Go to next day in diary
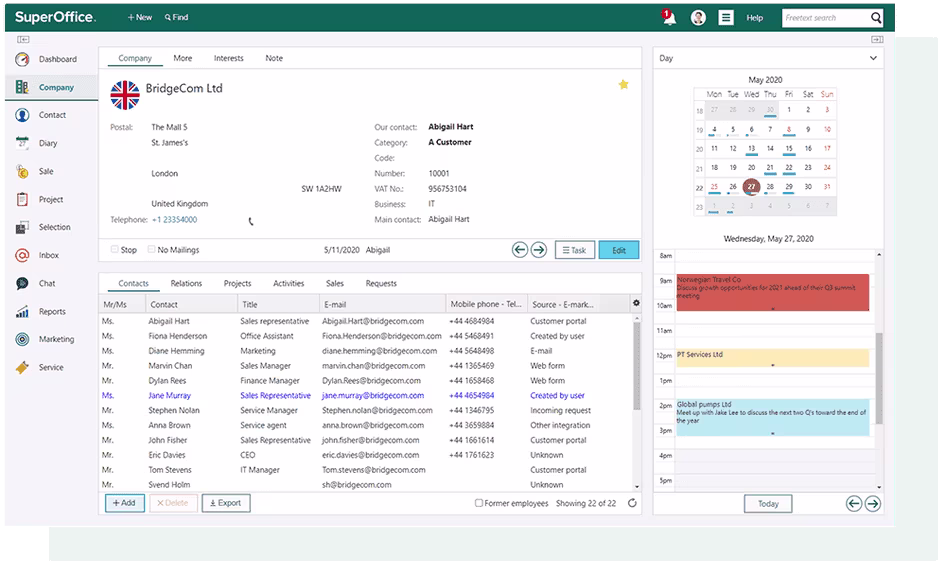Viewport: 946px width, 570px height. pyautogui.click(x=873, y=504)
